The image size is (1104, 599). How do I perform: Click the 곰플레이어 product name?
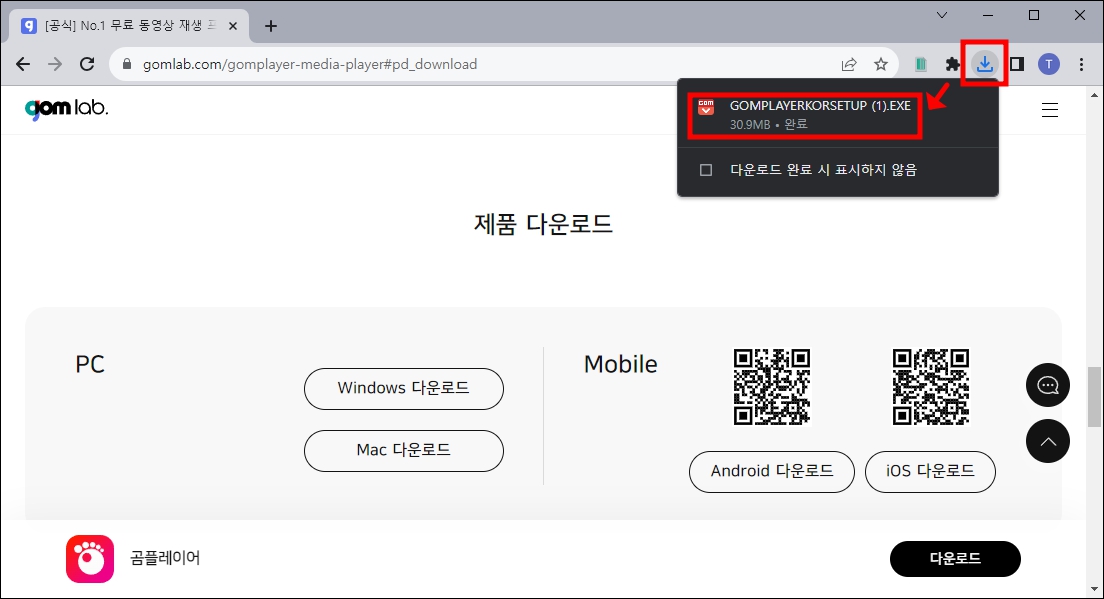165,558
